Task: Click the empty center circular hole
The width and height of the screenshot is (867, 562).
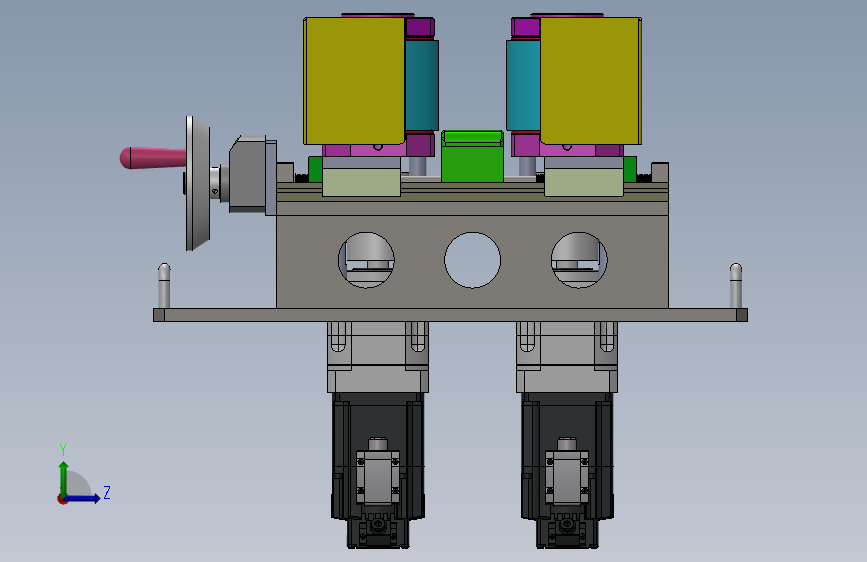Action: click(473, 260)
